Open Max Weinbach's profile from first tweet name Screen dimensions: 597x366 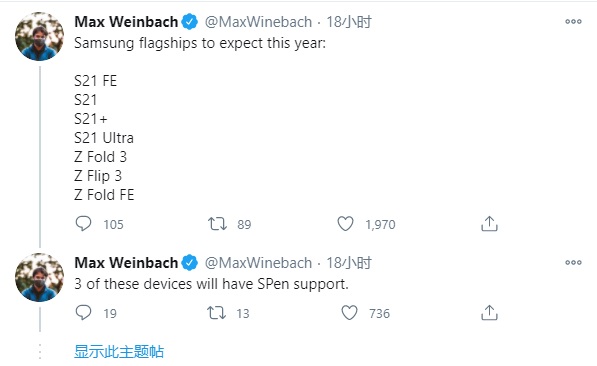[126, 22]
